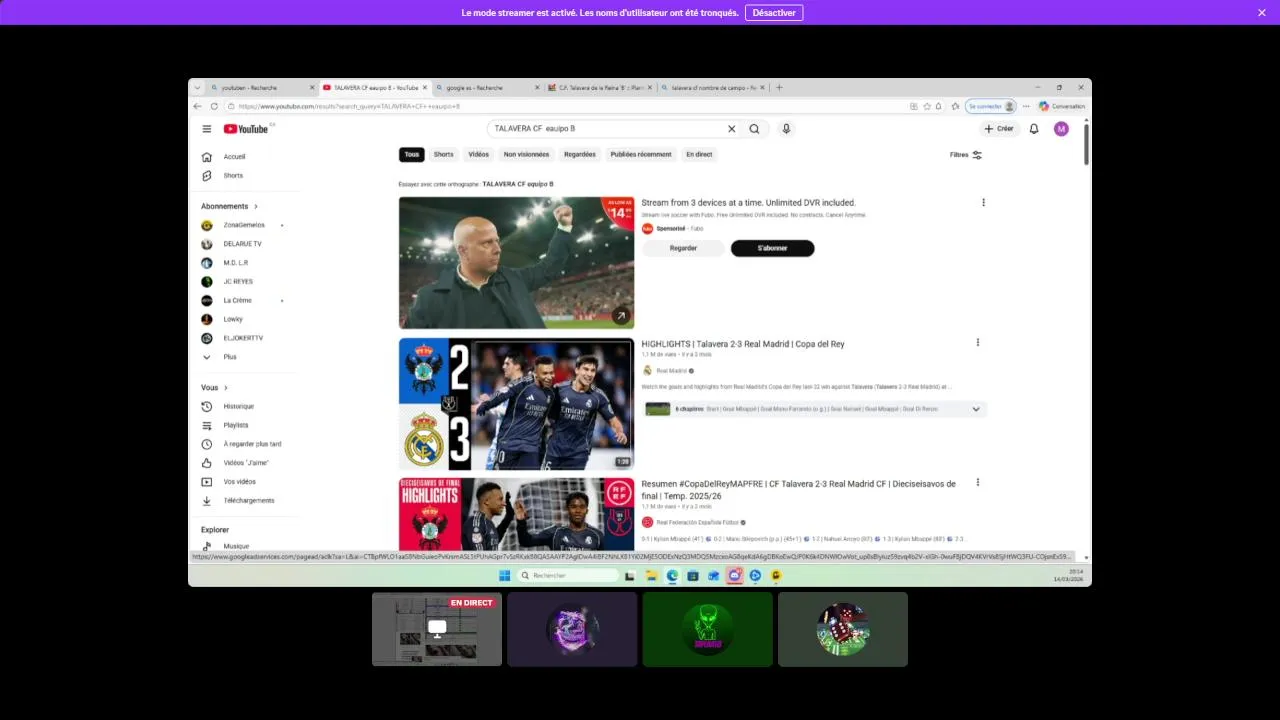This screenshot has width=1280, height=720.
Task: Open Discord from the taskbar
Action: tap(735, 575)
